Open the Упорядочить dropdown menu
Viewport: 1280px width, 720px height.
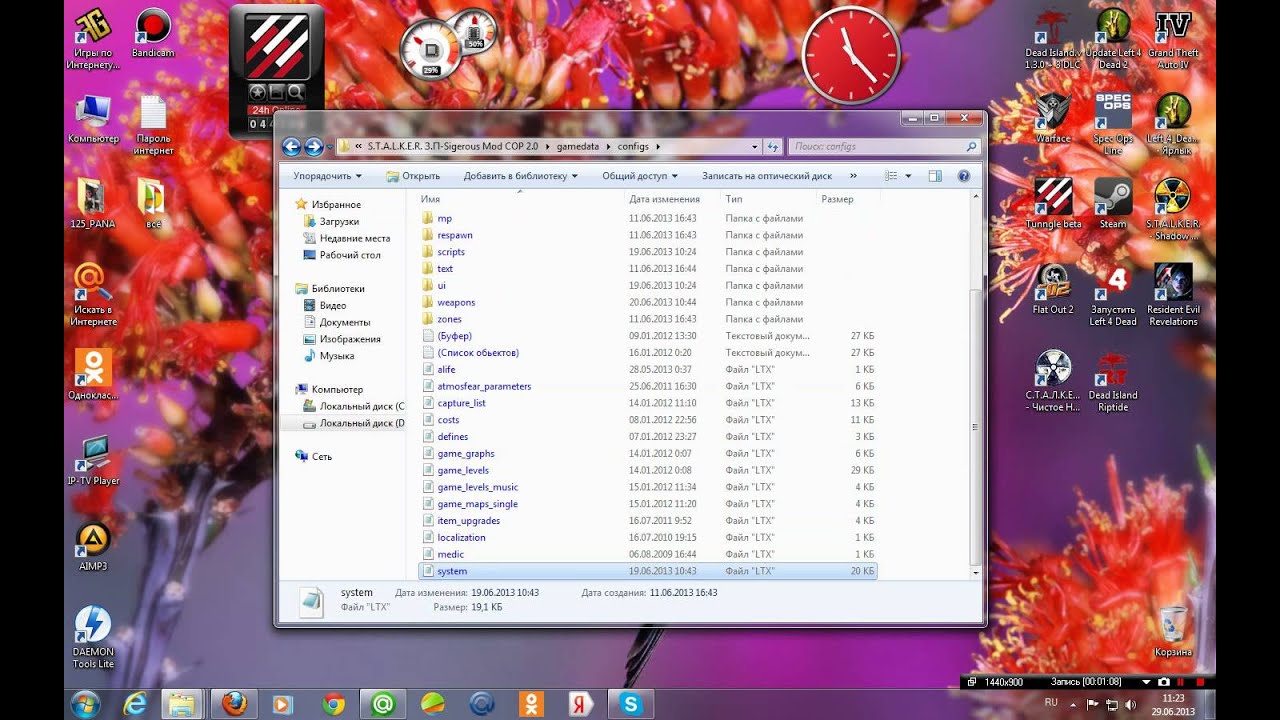[x=328, y=176]
